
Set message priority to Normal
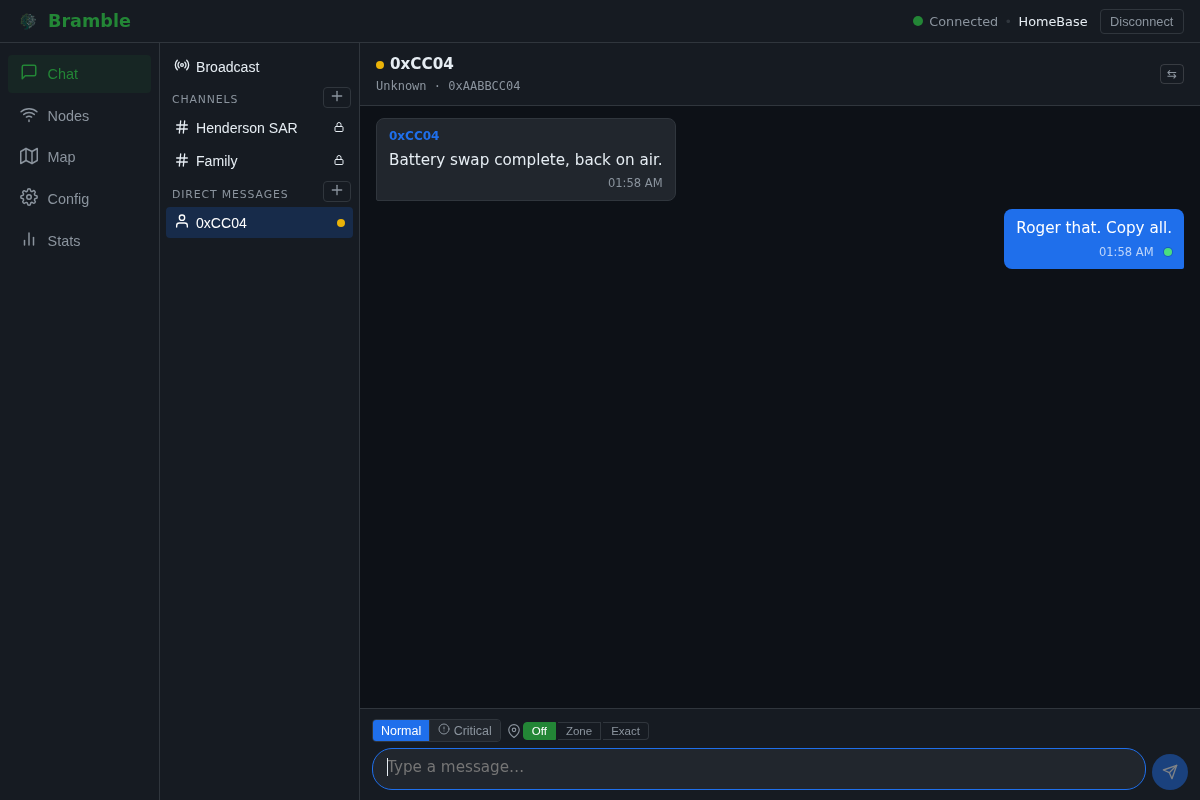tap(401, 731)
